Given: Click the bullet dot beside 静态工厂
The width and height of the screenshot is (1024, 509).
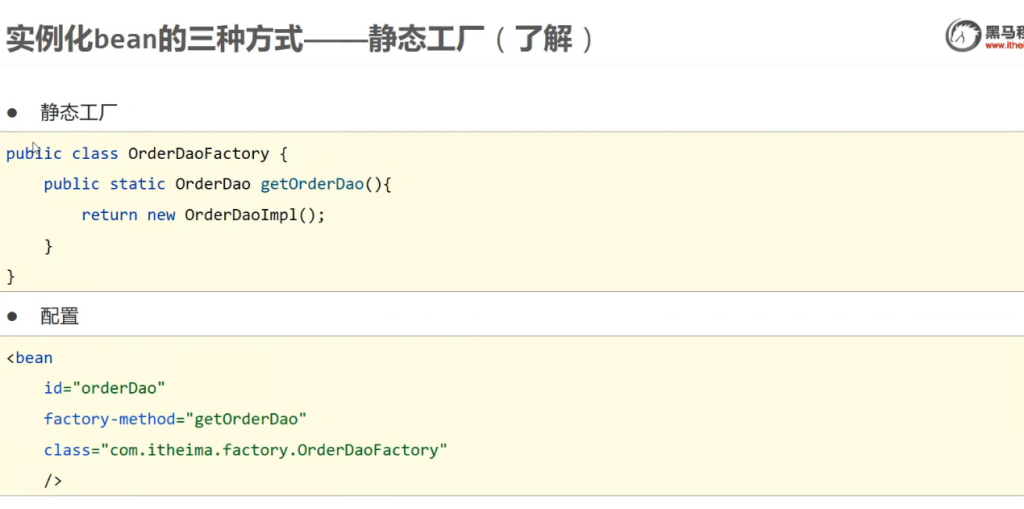Looking at the screenshot, I should (x=13, y=112).
